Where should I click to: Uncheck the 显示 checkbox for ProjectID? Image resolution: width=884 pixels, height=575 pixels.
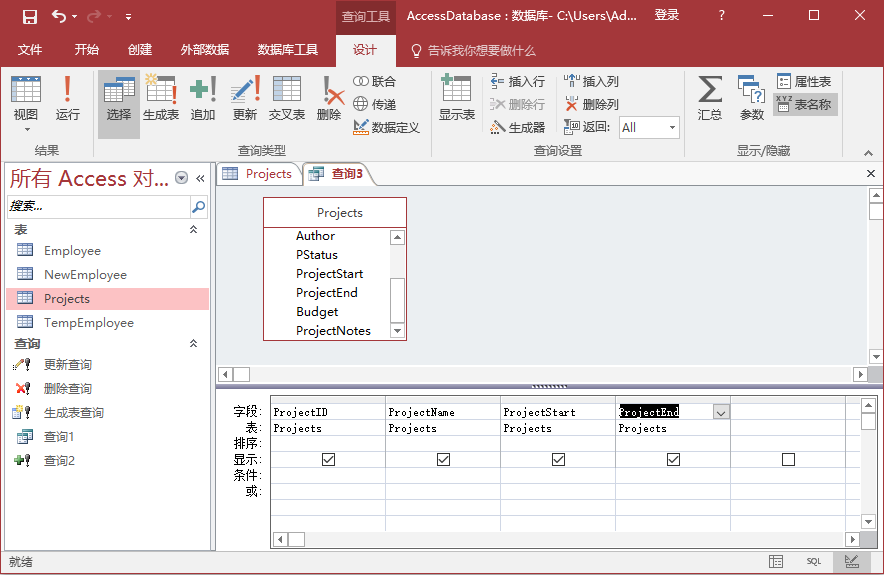329,460
